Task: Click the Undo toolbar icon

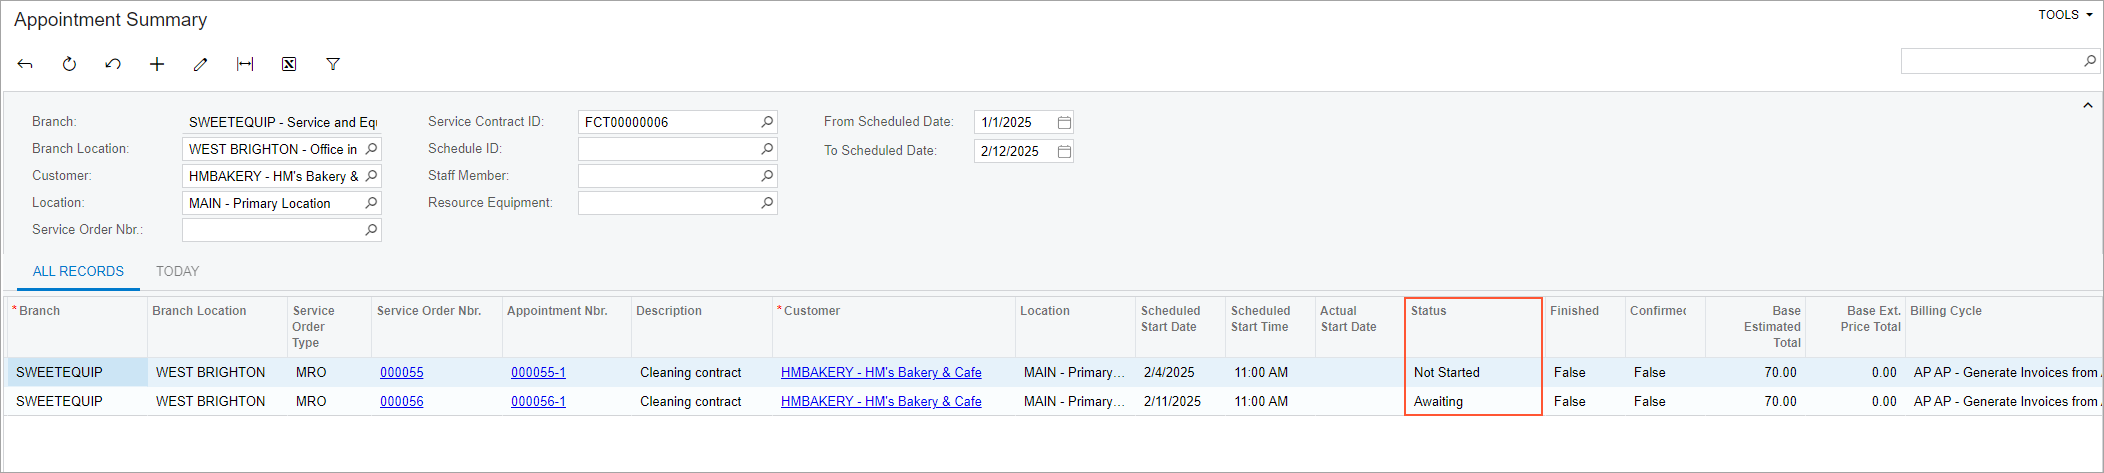Action: [x=113, y=64]
